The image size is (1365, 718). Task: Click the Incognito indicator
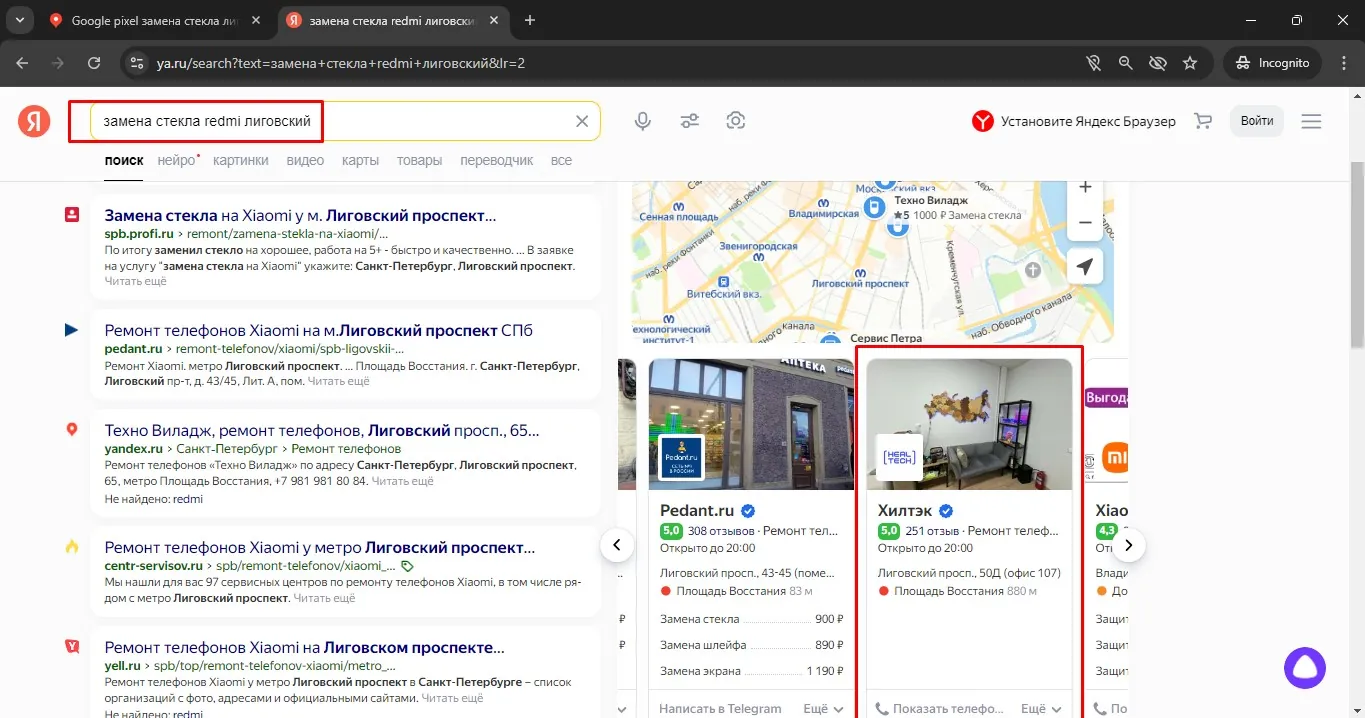pyautogui.click(x=1272, y=62)
